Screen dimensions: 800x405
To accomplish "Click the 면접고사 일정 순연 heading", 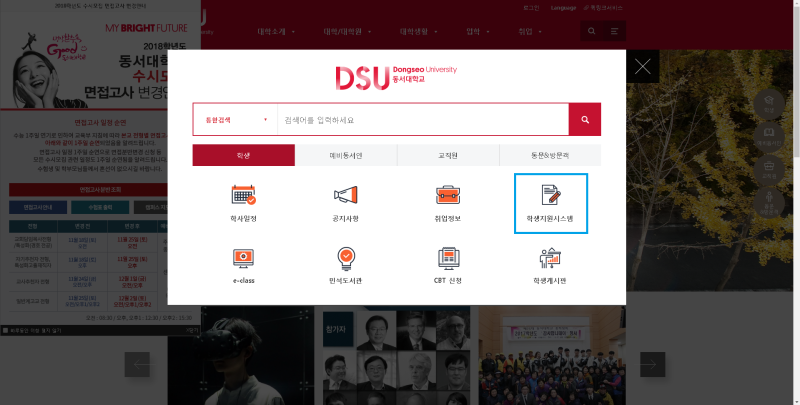I will point(100,123).
